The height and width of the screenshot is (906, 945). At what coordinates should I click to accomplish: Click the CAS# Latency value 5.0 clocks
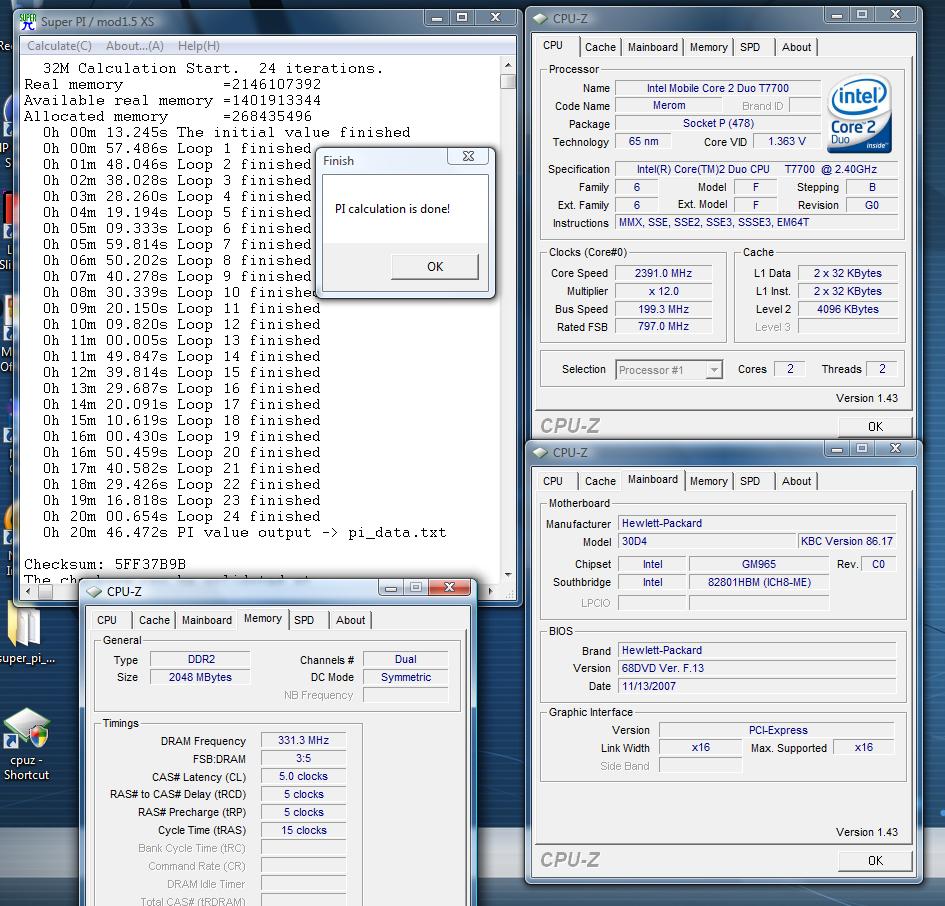(303, 776)
